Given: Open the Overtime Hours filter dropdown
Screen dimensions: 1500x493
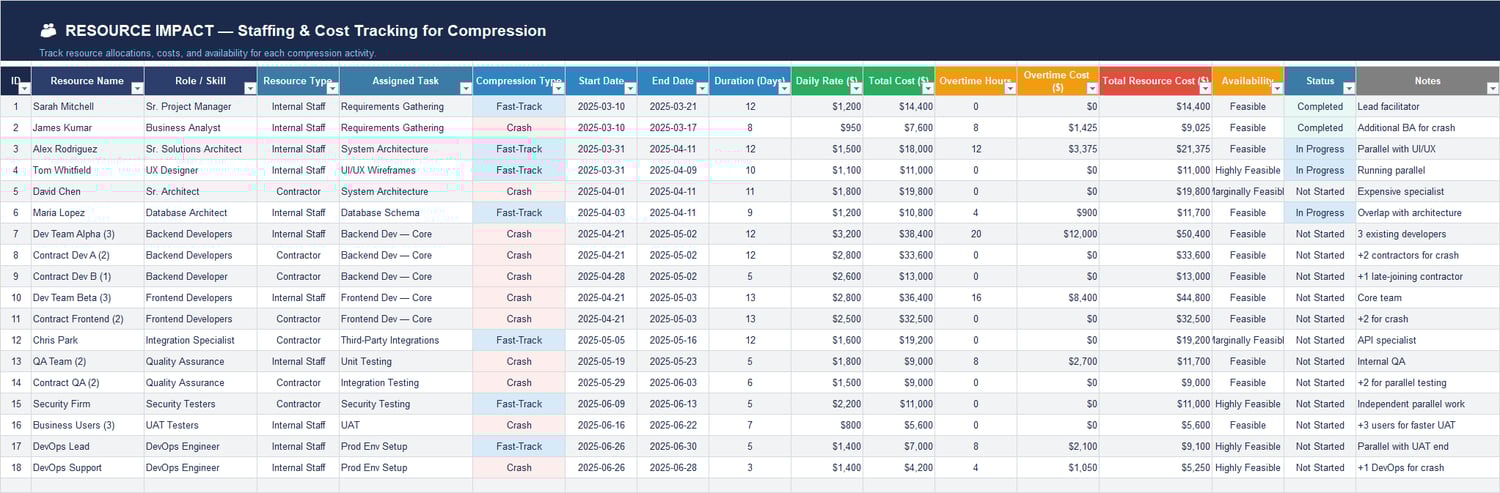Looking at the screenshot, I should (x=1010, y=88).
